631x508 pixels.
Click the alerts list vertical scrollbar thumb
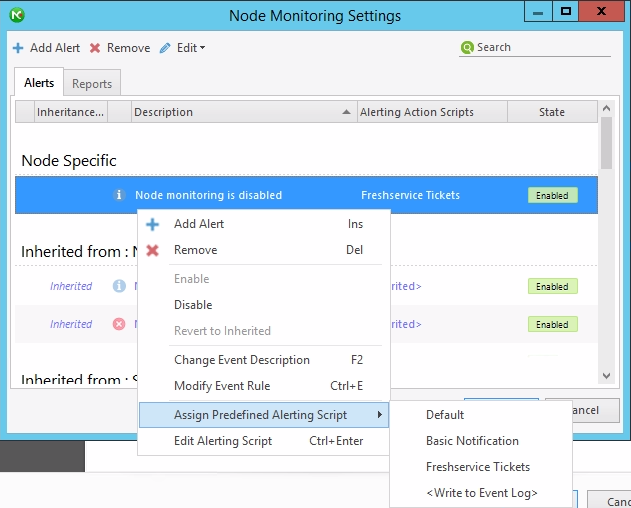[x=606, y=143]
